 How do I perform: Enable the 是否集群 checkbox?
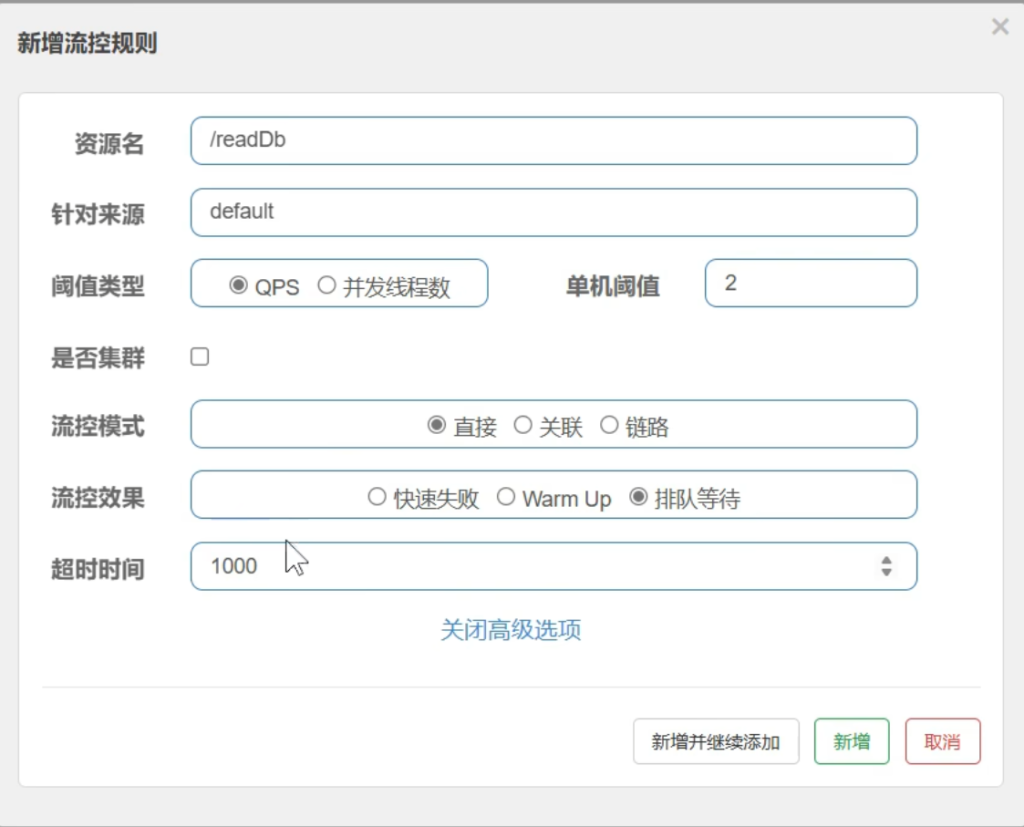pyautogui.click(x=200, y=356)
